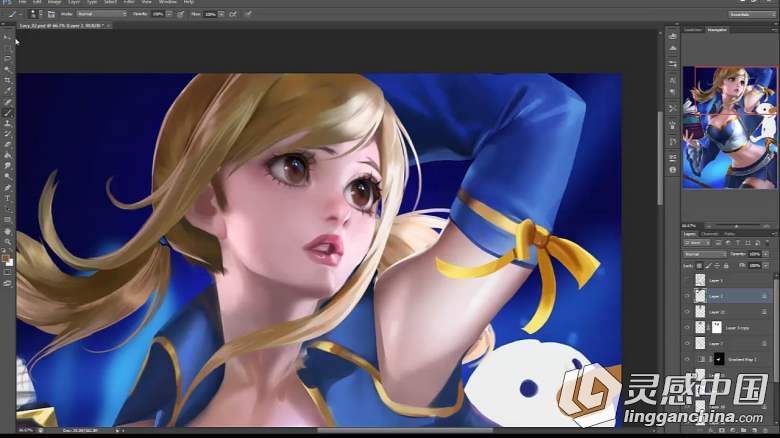Toggle lock transparent pixels

click(x=699, y=266)
